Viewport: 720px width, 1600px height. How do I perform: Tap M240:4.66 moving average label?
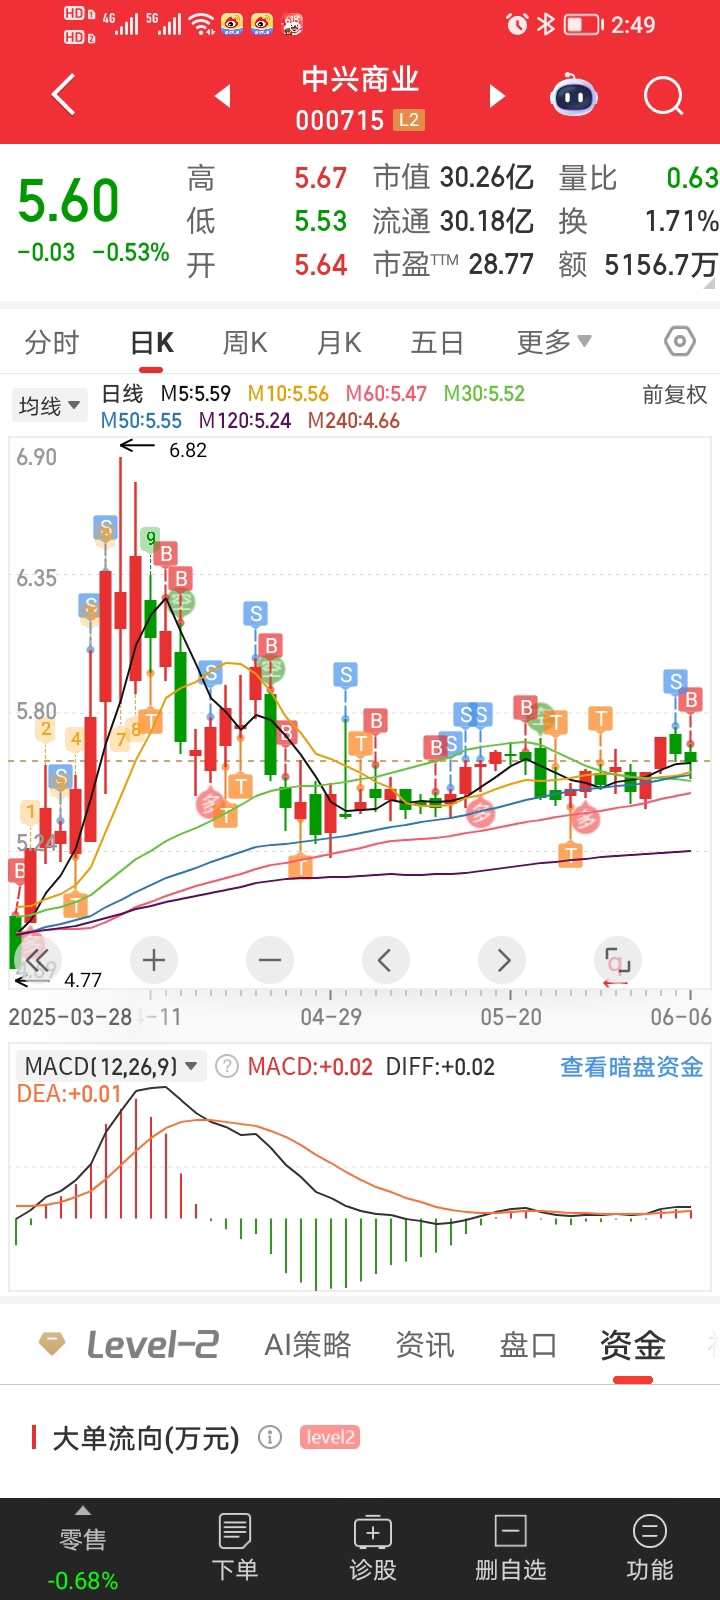(x=354, y=421)
